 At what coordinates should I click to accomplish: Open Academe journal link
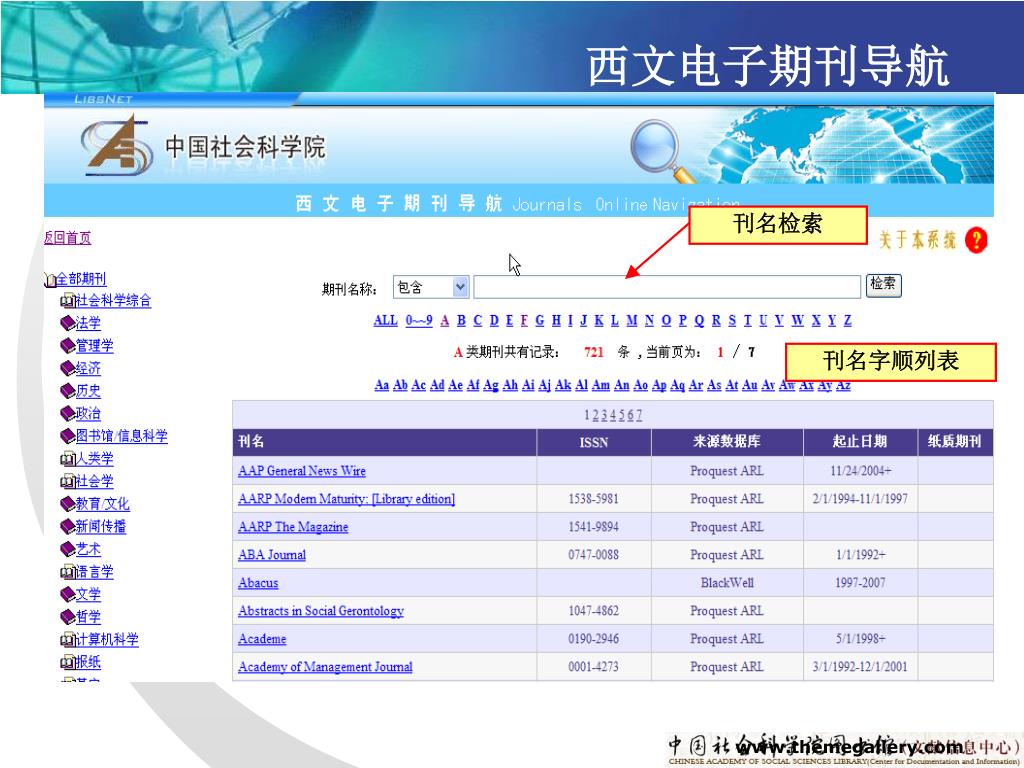(x=262, y=639)
